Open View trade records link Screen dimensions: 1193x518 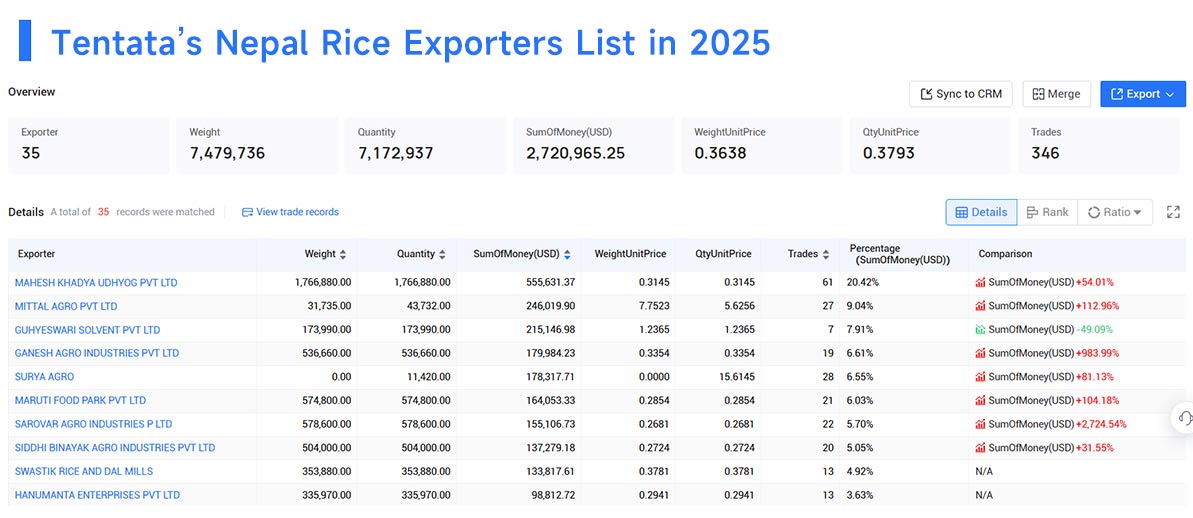(x=290, y=212)
